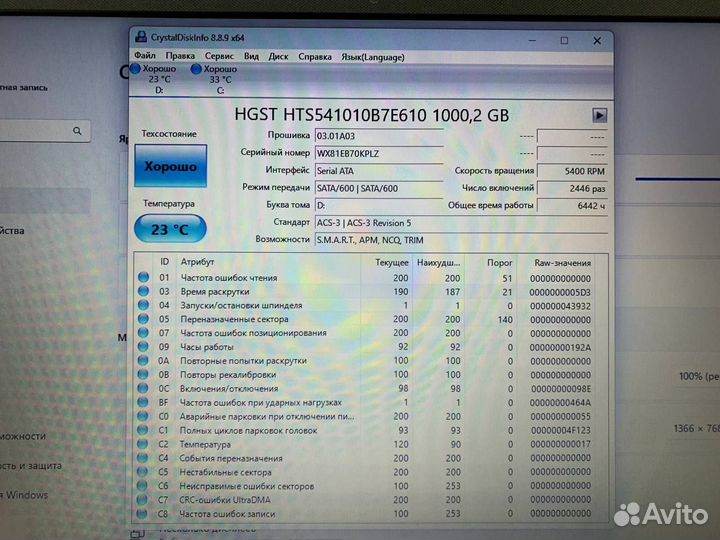This screenshot has height=540, width=720.
Task: Click the 23 °C temperature button
Action: point(170,229)
